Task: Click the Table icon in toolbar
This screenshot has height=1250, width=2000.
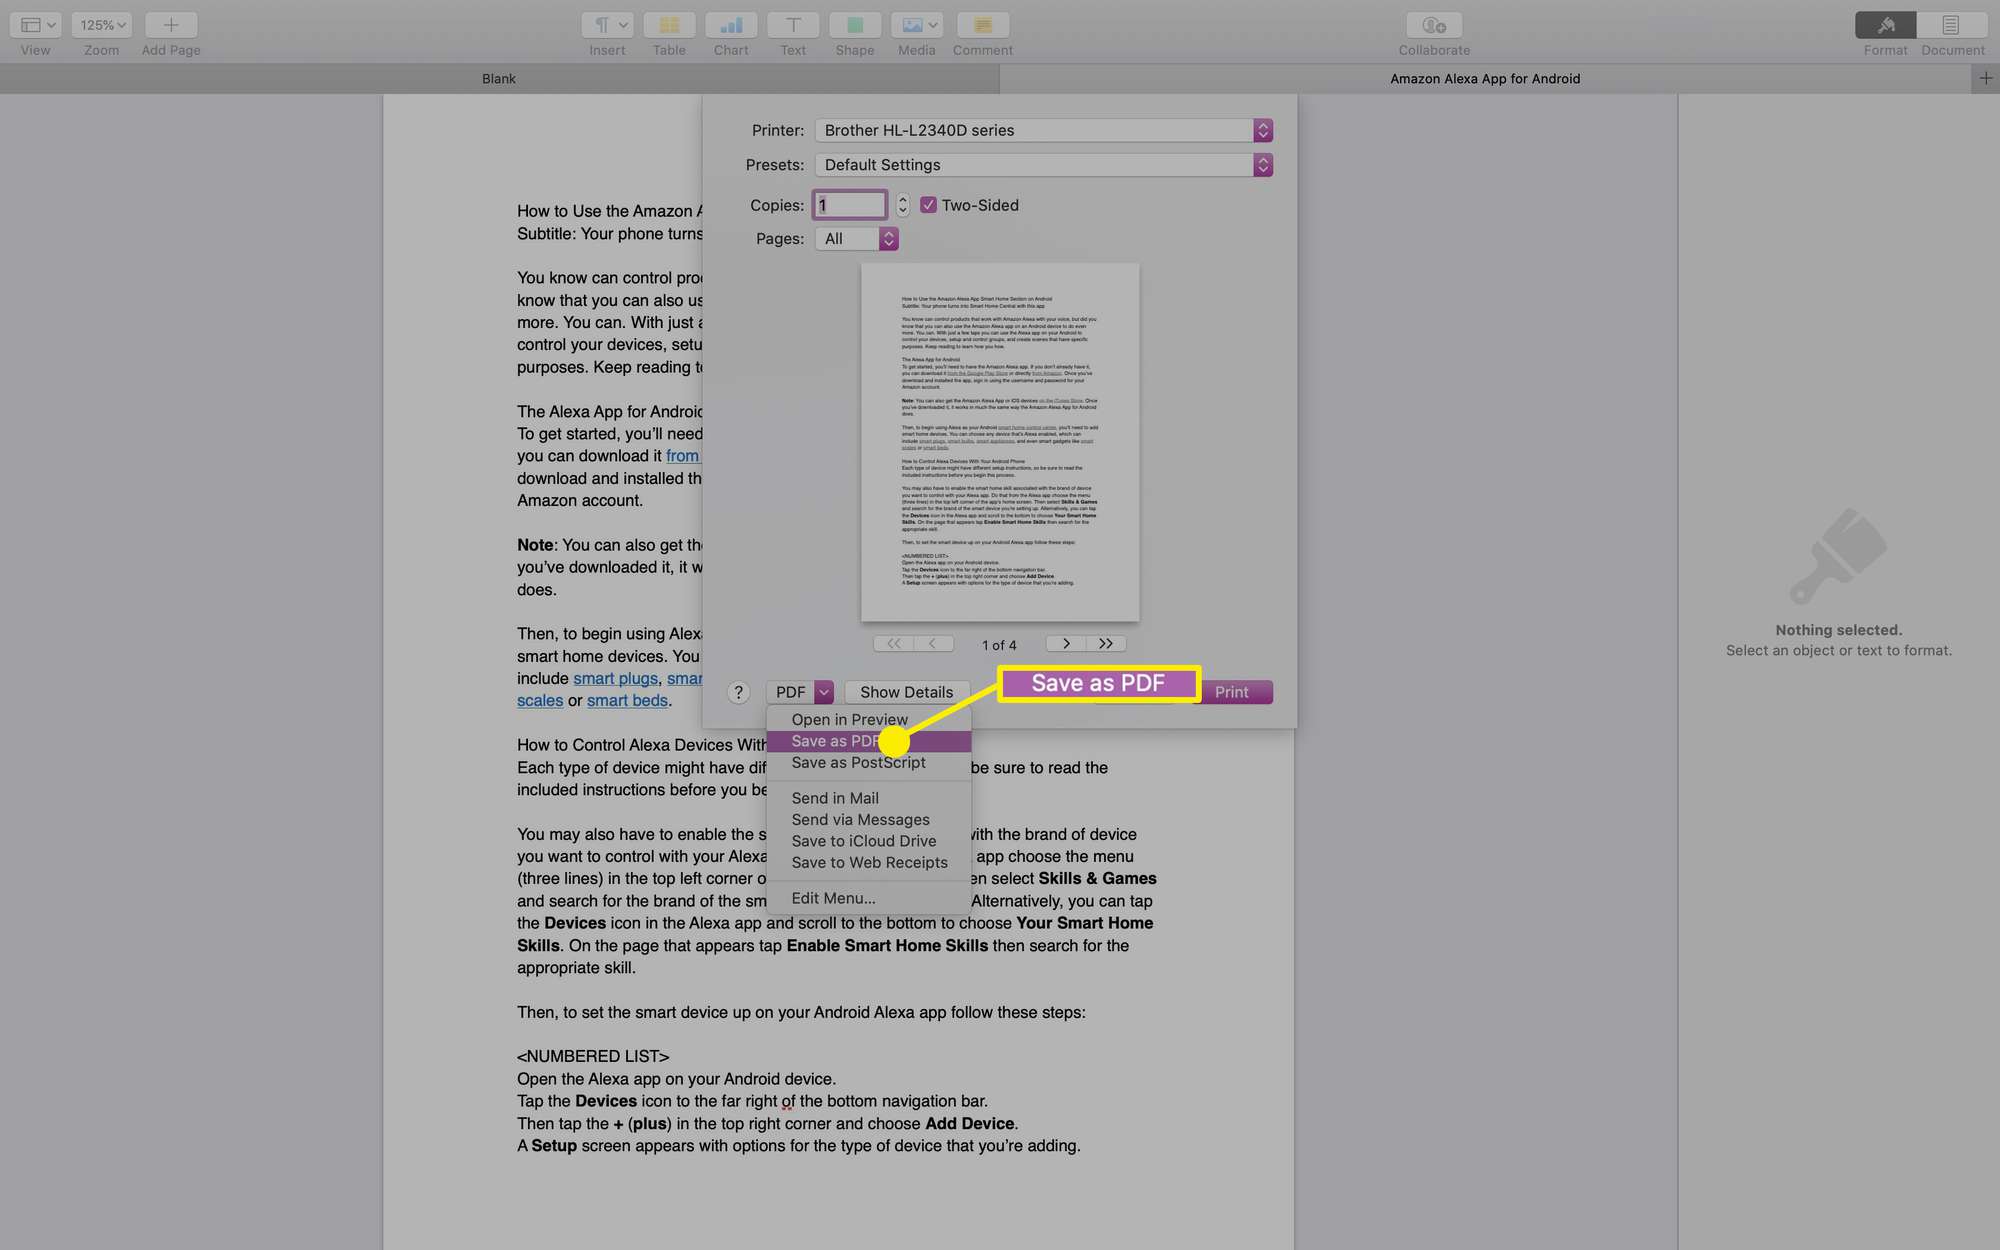Action: tap(668, 22)
